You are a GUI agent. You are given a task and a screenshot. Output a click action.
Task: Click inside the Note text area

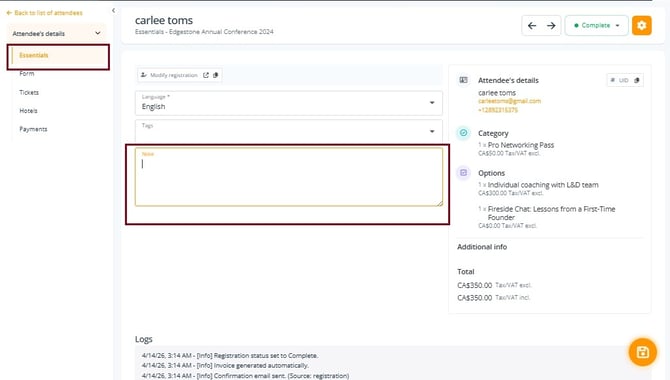click(x=289, y=177)
